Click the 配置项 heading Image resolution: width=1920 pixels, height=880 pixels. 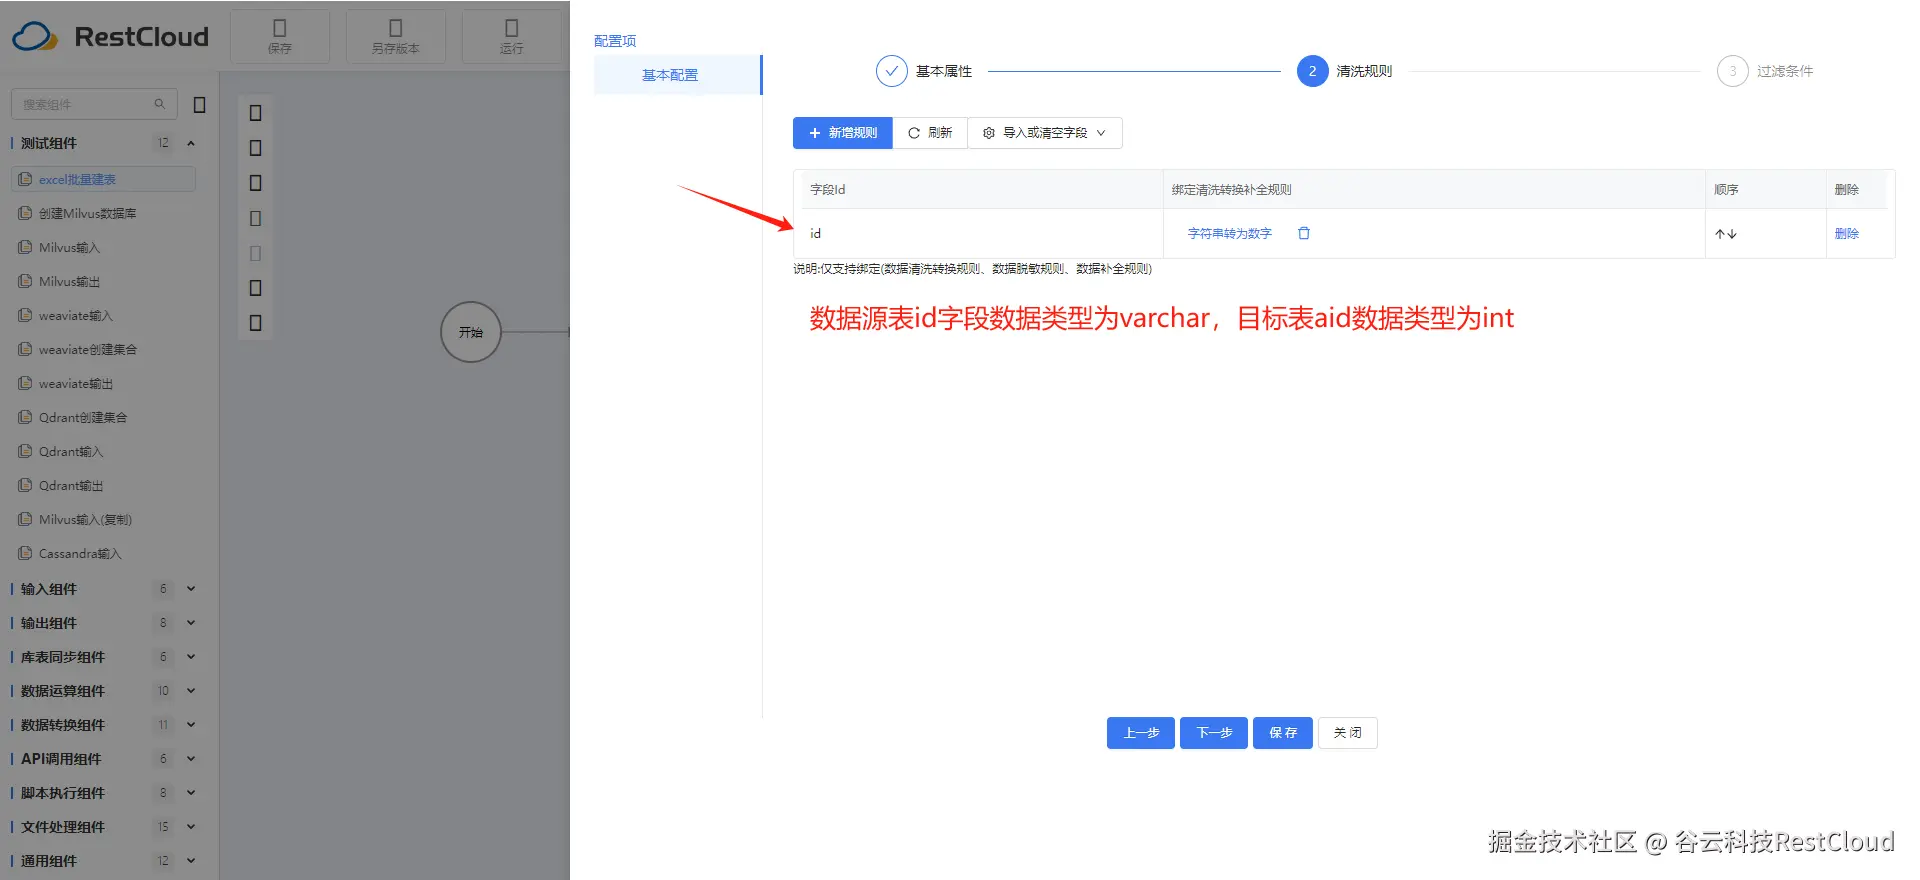tap(615, 41)
